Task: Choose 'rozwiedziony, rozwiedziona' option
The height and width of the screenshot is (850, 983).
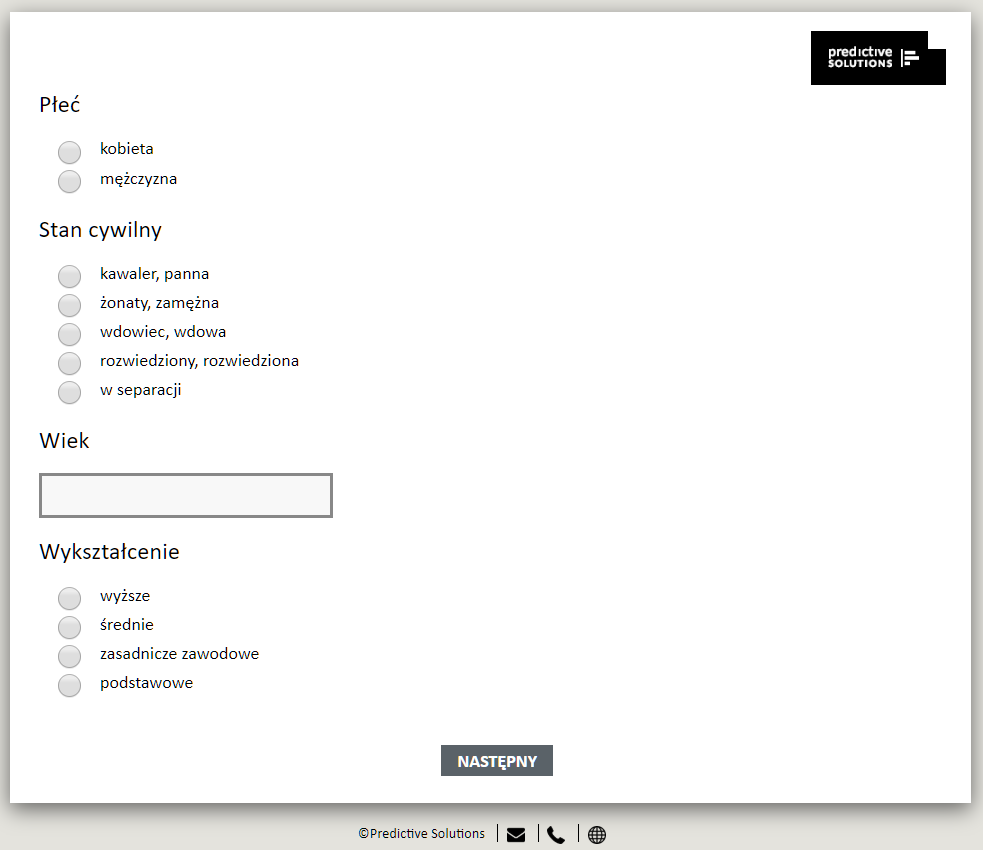Action: [69, 363]
